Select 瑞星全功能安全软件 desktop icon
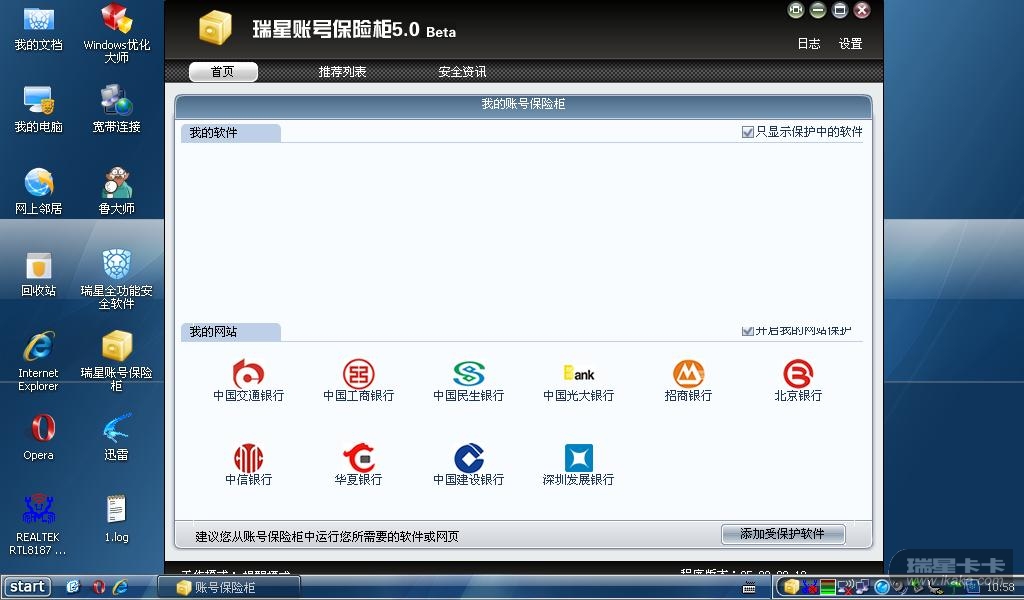1024x600 pixels. click(x=117, y=279)
